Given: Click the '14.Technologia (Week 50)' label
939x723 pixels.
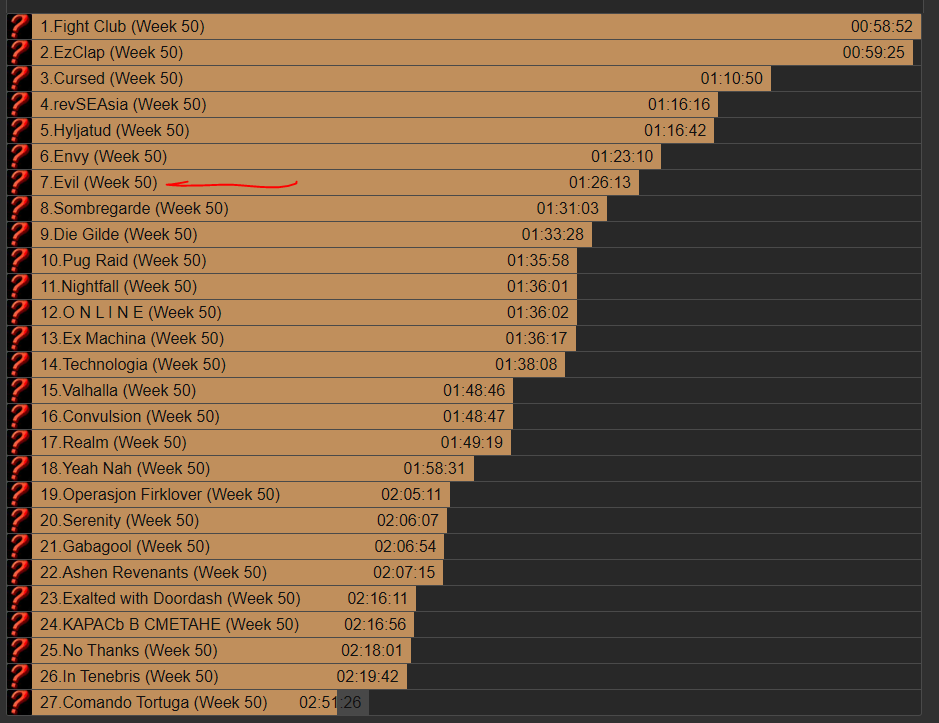Looking at the screenshot, I should point(132,364).
